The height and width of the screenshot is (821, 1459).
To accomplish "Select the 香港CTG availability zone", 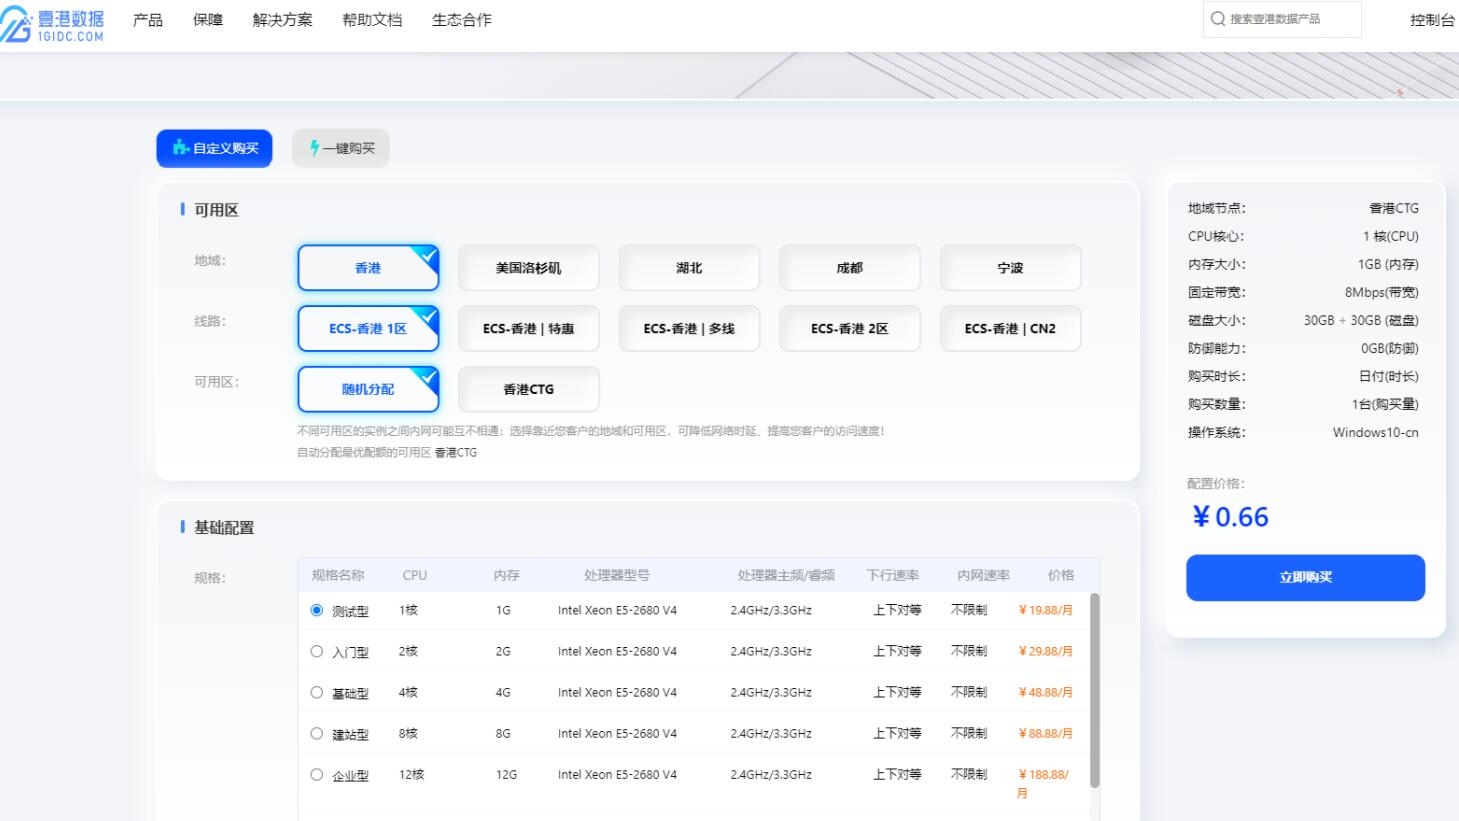I will coord(528,389).
